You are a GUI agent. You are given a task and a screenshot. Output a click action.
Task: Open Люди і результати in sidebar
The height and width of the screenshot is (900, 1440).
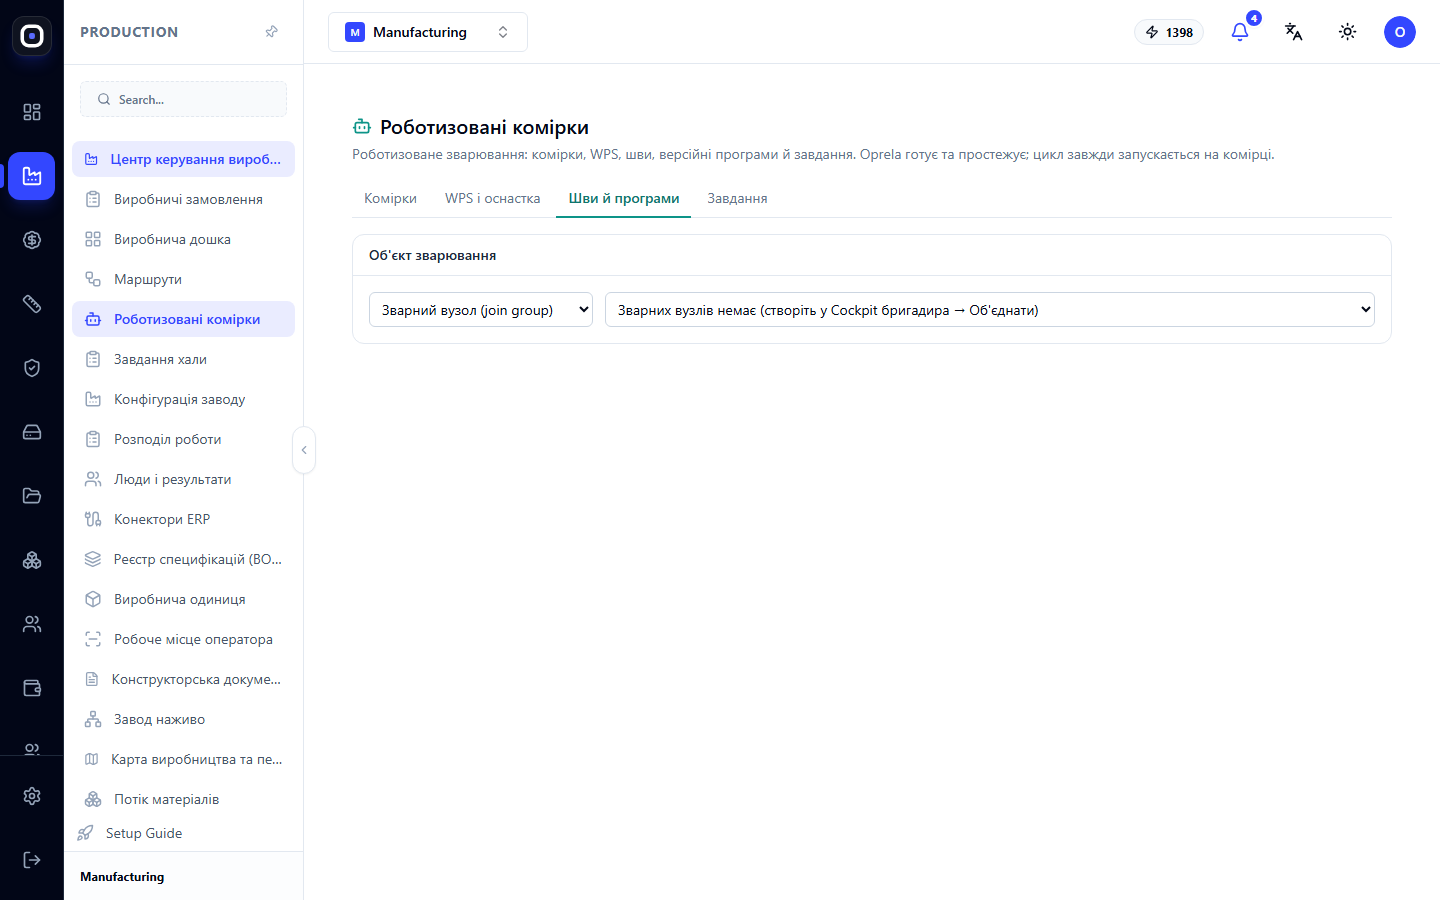coord(184,479)
